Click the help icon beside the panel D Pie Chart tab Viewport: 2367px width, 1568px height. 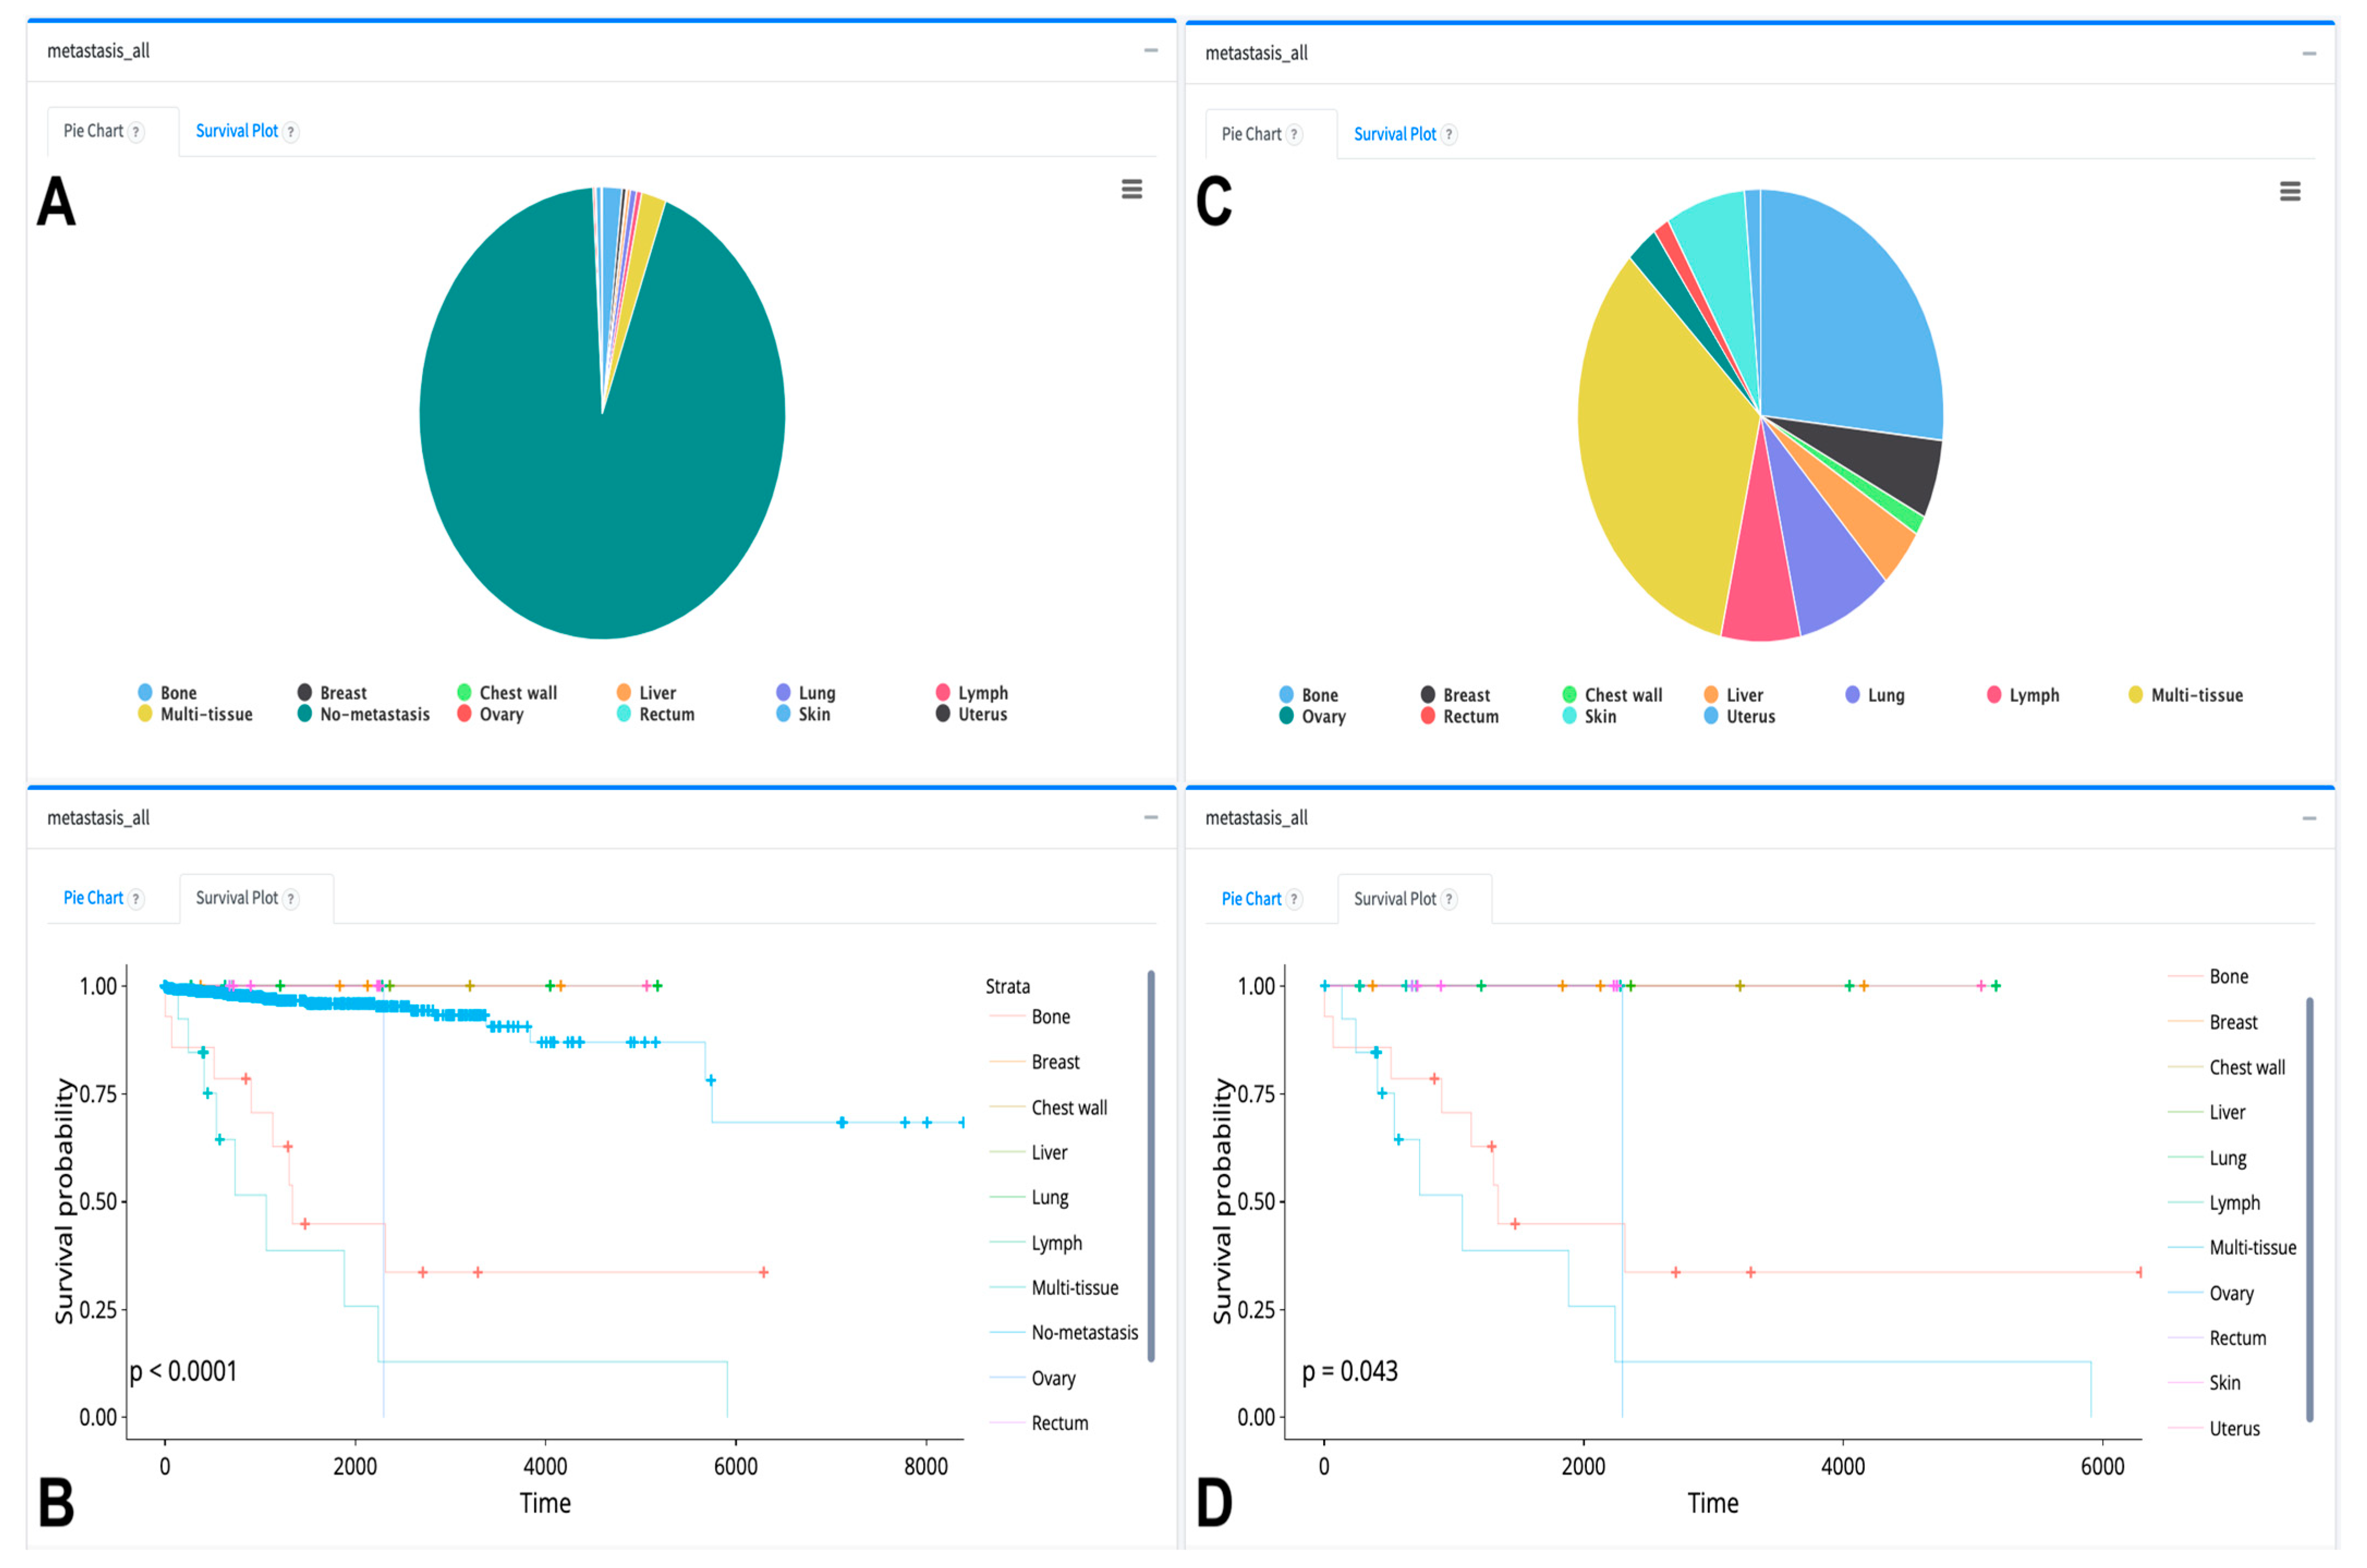pyautogui.click(x=1295, y=900)
